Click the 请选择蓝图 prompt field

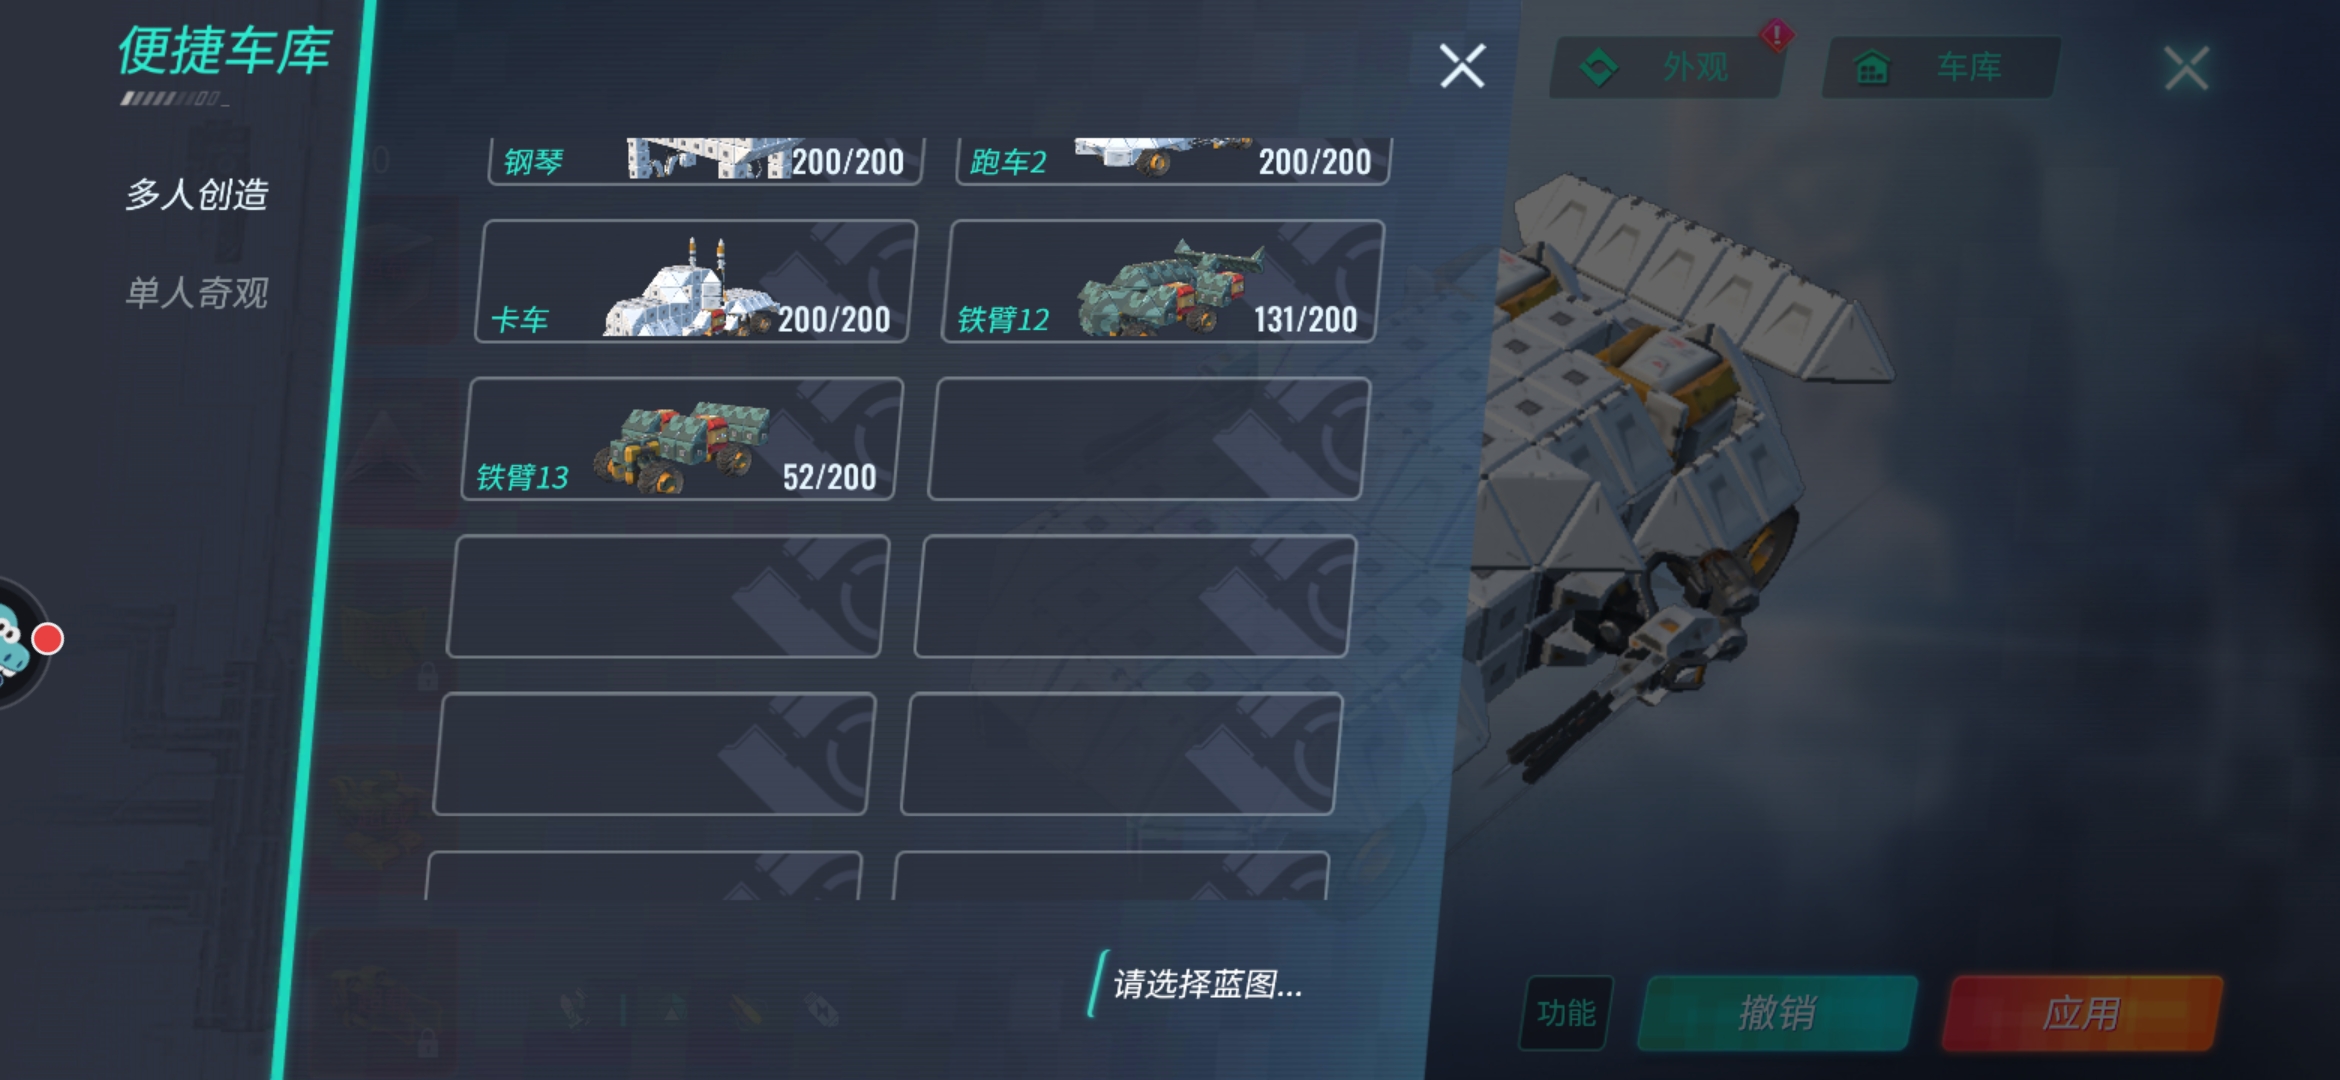[x=1207, y=984]
